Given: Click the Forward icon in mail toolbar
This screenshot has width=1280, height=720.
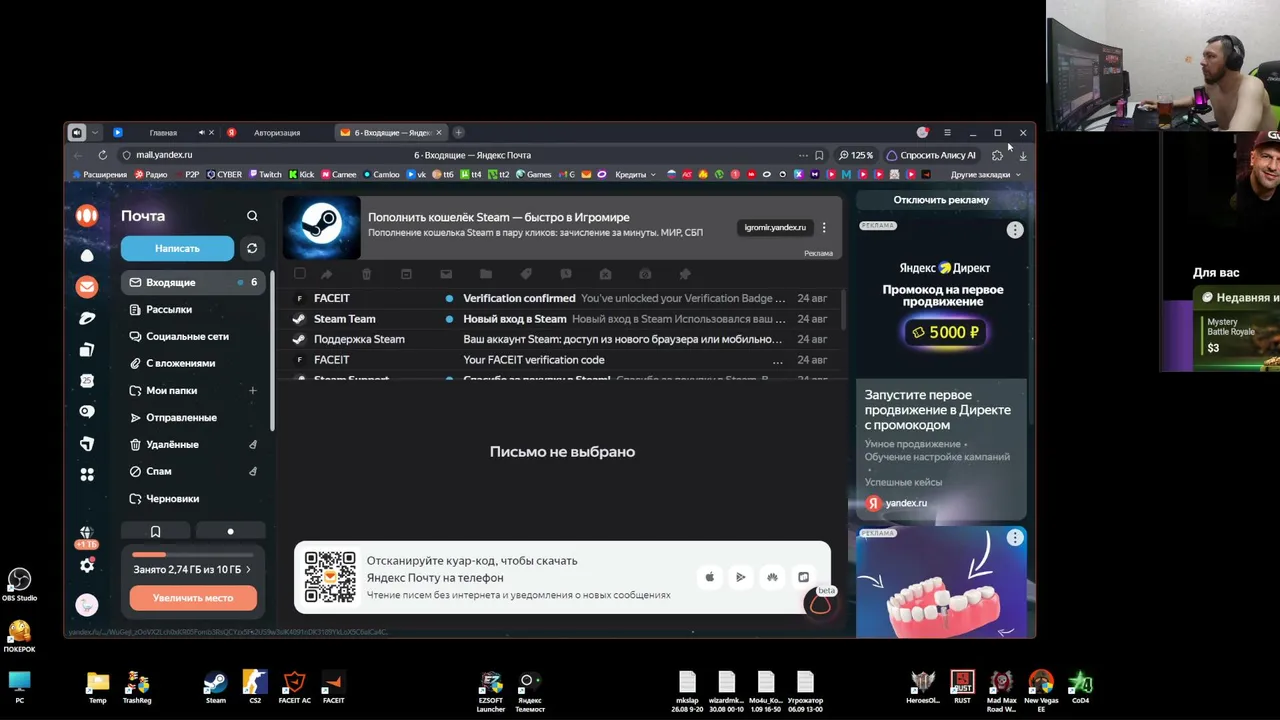Looking at the screenshot, I should pos(326,274).
